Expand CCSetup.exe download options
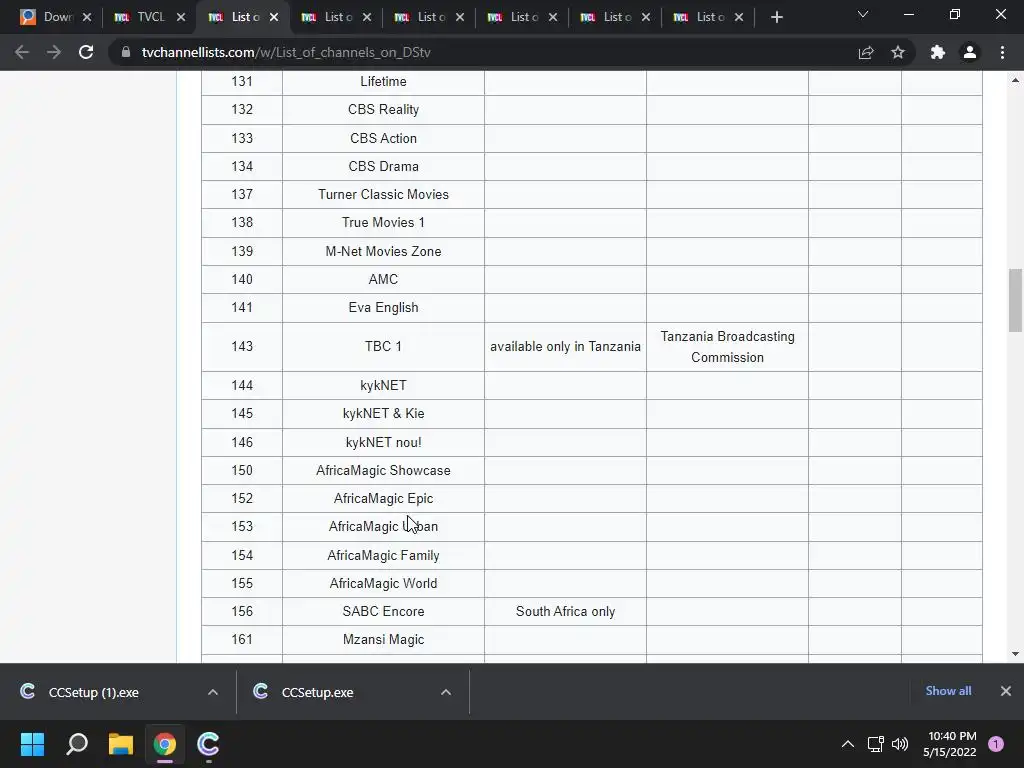This screenshot has height=768, width=1024. (x=446, y=692)
